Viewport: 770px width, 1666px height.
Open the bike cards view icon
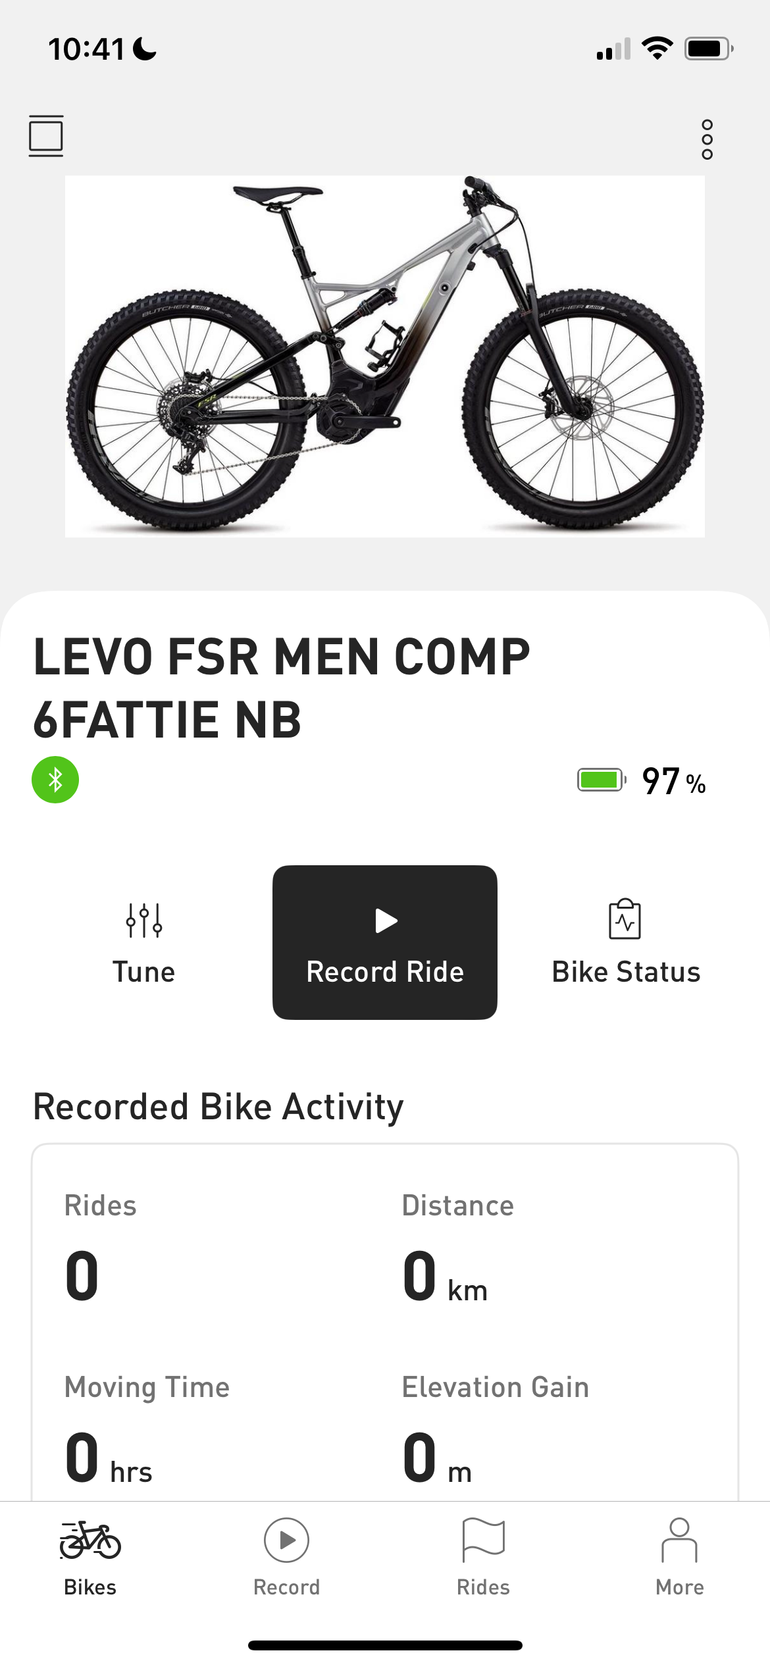pos(46,136)
